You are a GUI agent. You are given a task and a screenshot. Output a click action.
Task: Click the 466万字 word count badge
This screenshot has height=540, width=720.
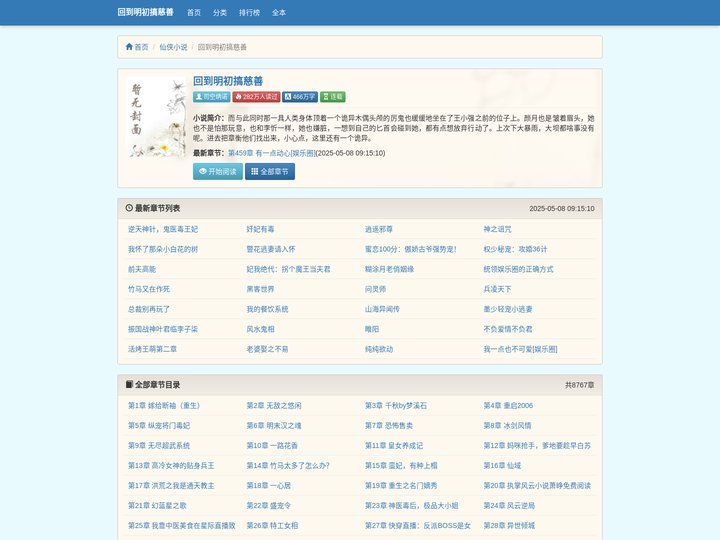[300, 97]
